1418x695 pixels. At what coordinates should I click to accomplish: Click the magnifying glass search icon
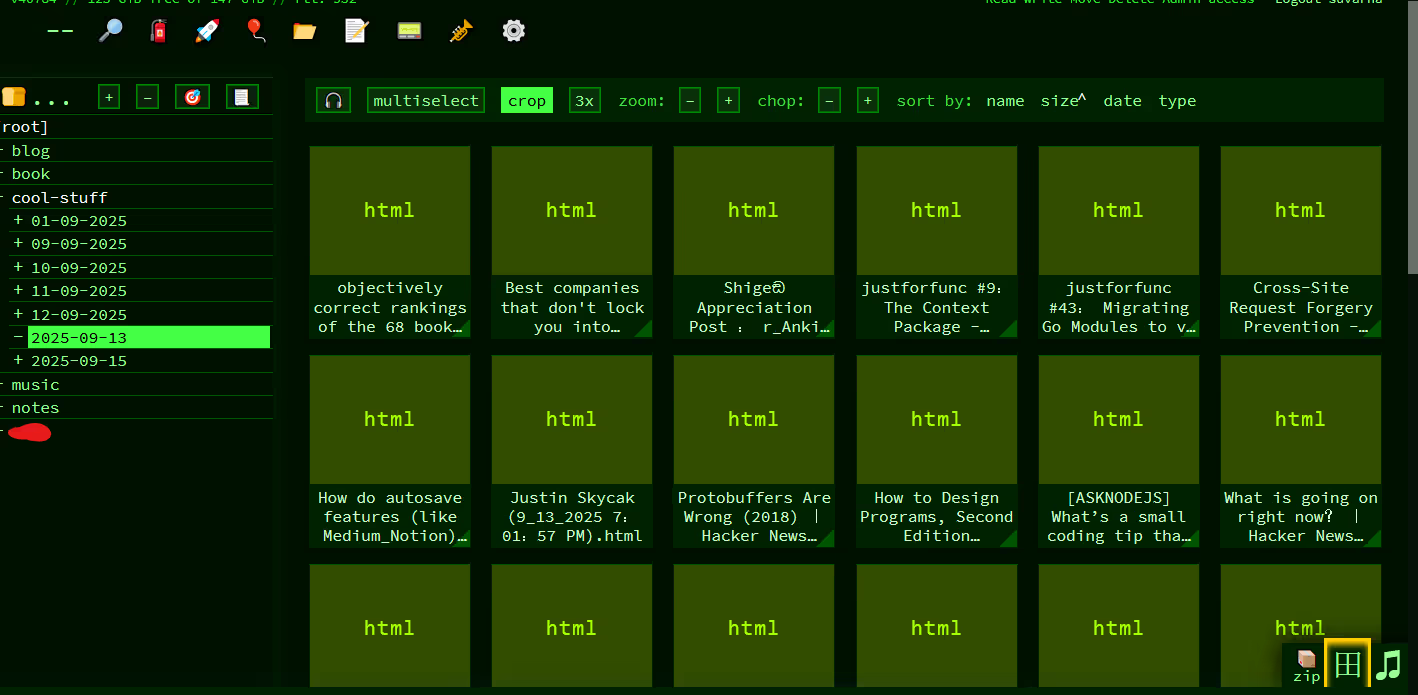tap(110, 31)
